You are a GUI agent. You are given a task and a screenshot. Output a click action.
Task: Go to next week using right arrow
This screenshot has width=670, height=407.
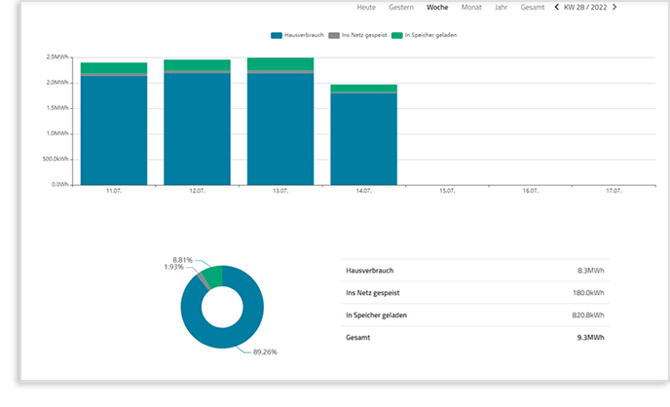click(x=614, y=8)
